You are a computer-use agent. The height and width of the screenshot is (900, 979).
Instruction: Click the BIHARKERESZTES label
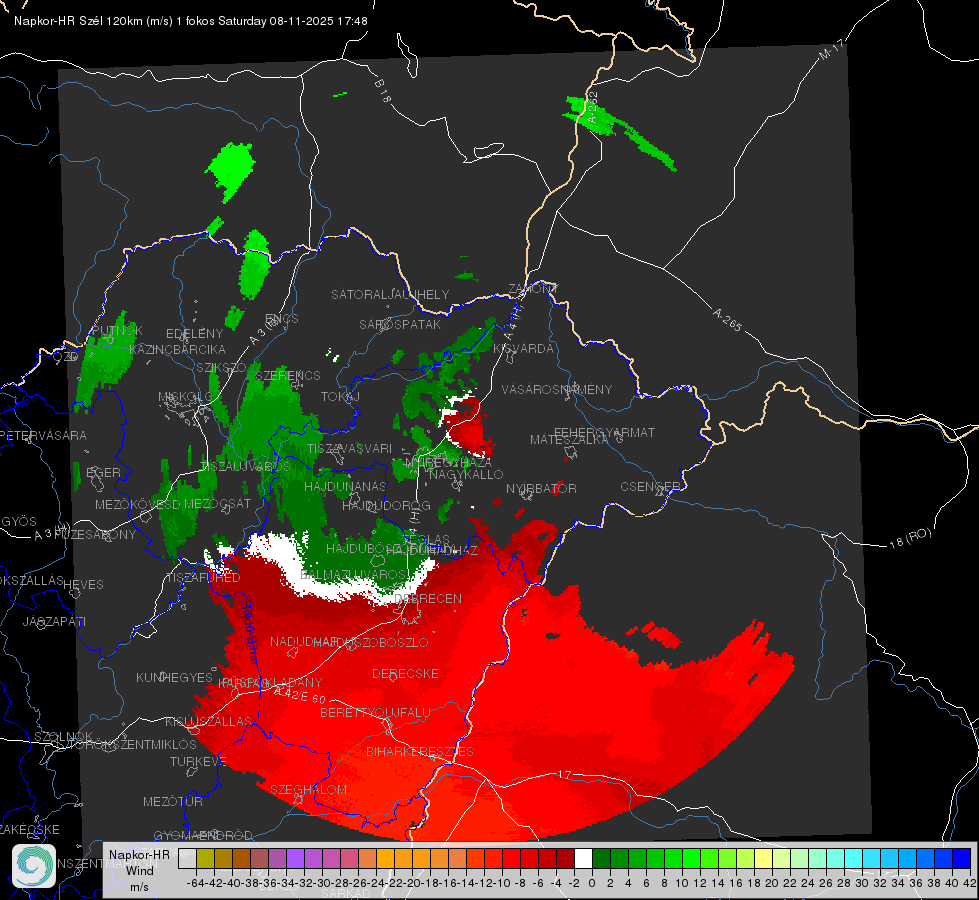pos(420,751)
